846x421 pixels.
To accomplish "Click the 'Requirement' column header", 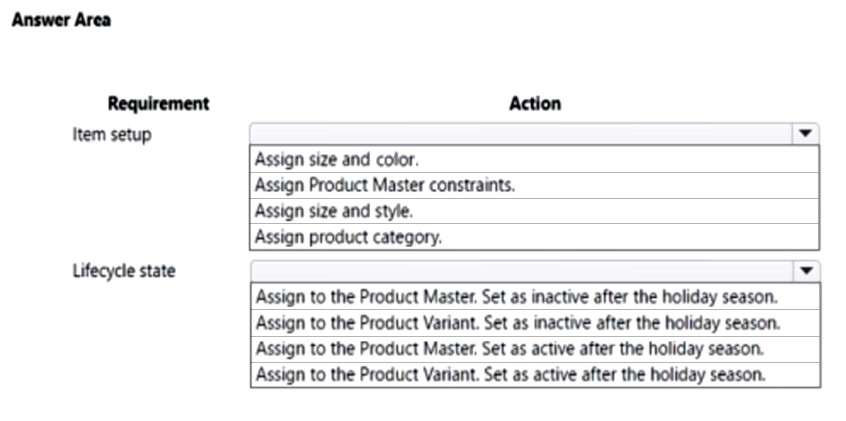I will [x=158, y=103].
